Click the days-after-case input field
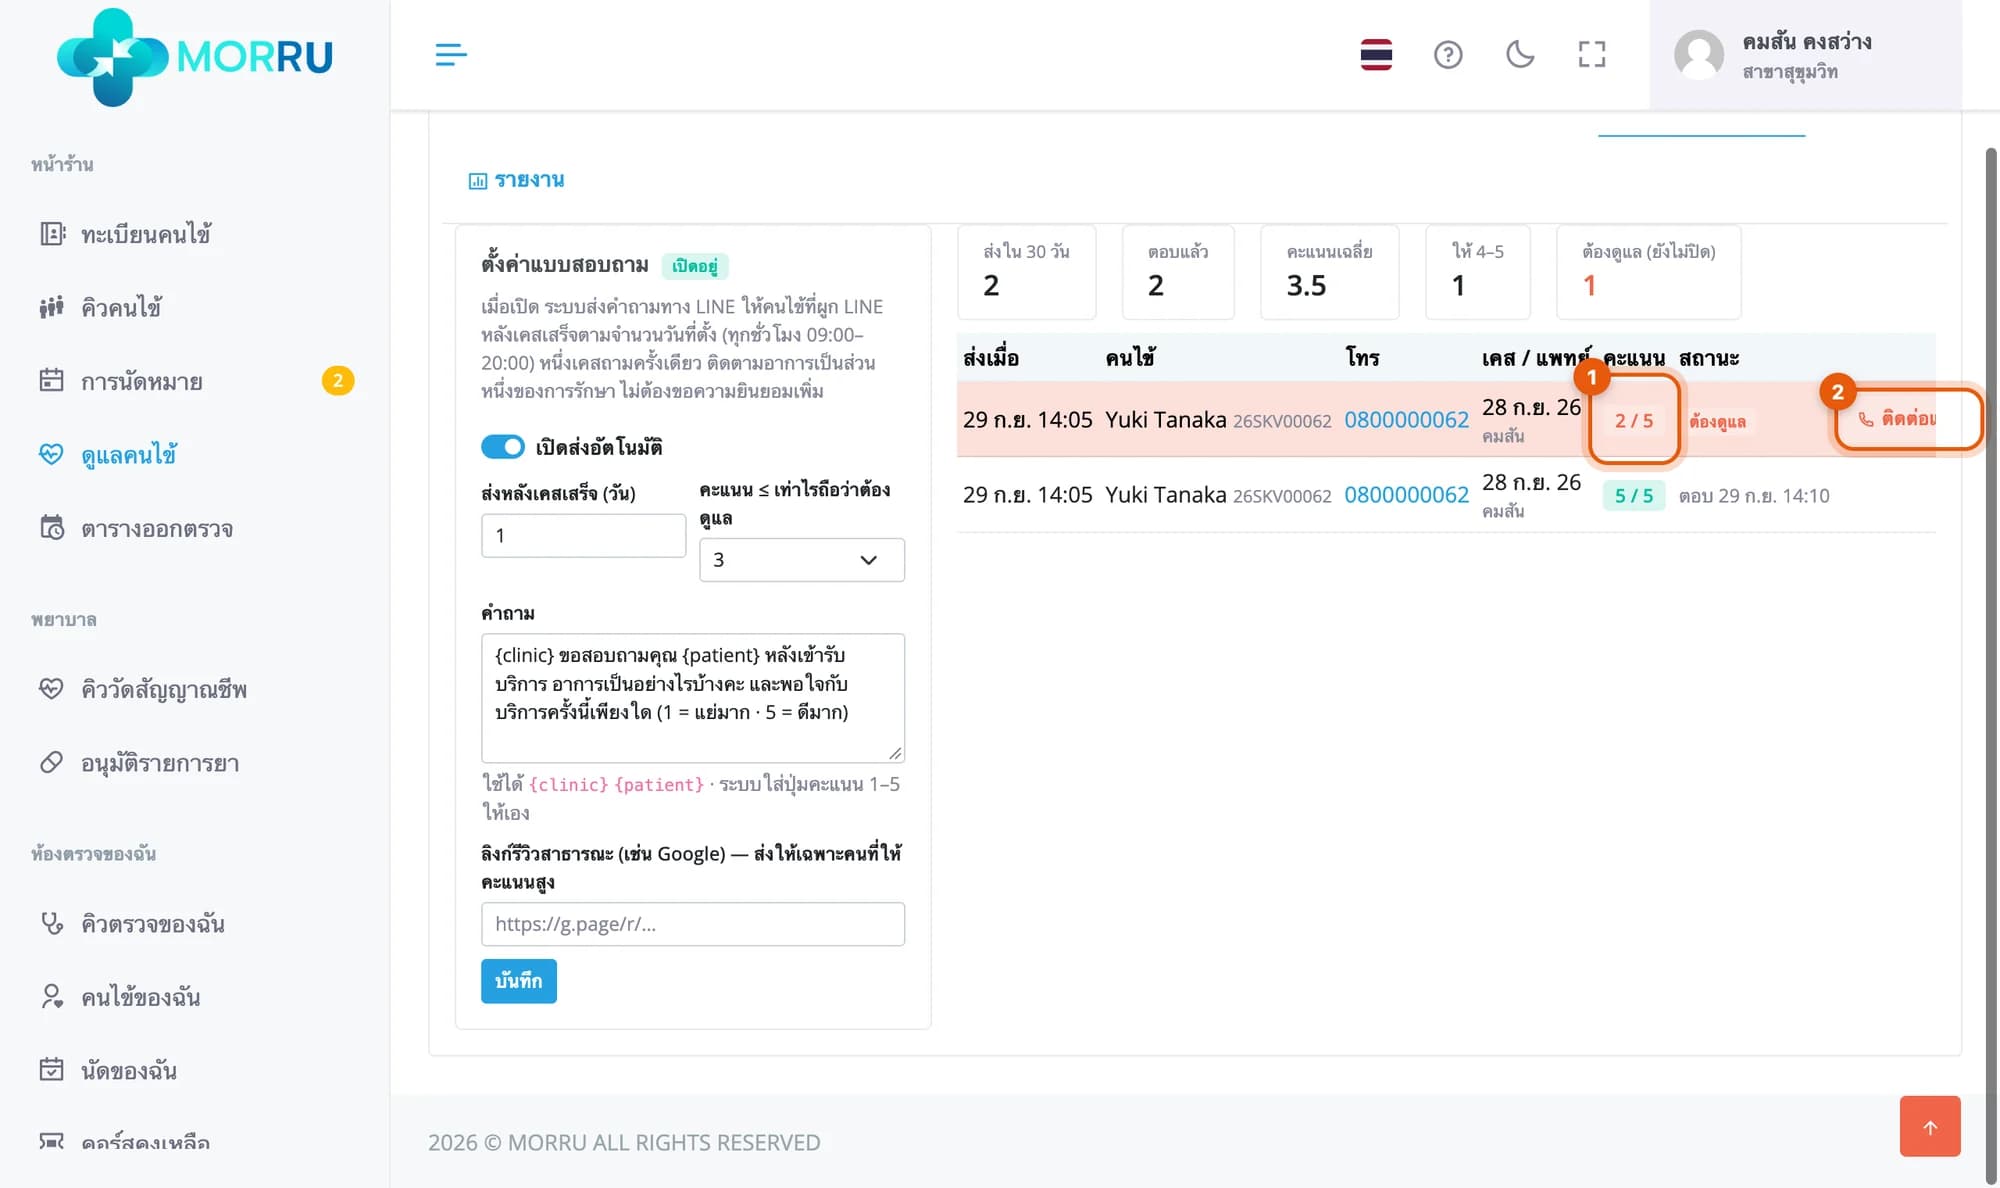The width and height of the screenshot is (2000, 1188). 583,535
